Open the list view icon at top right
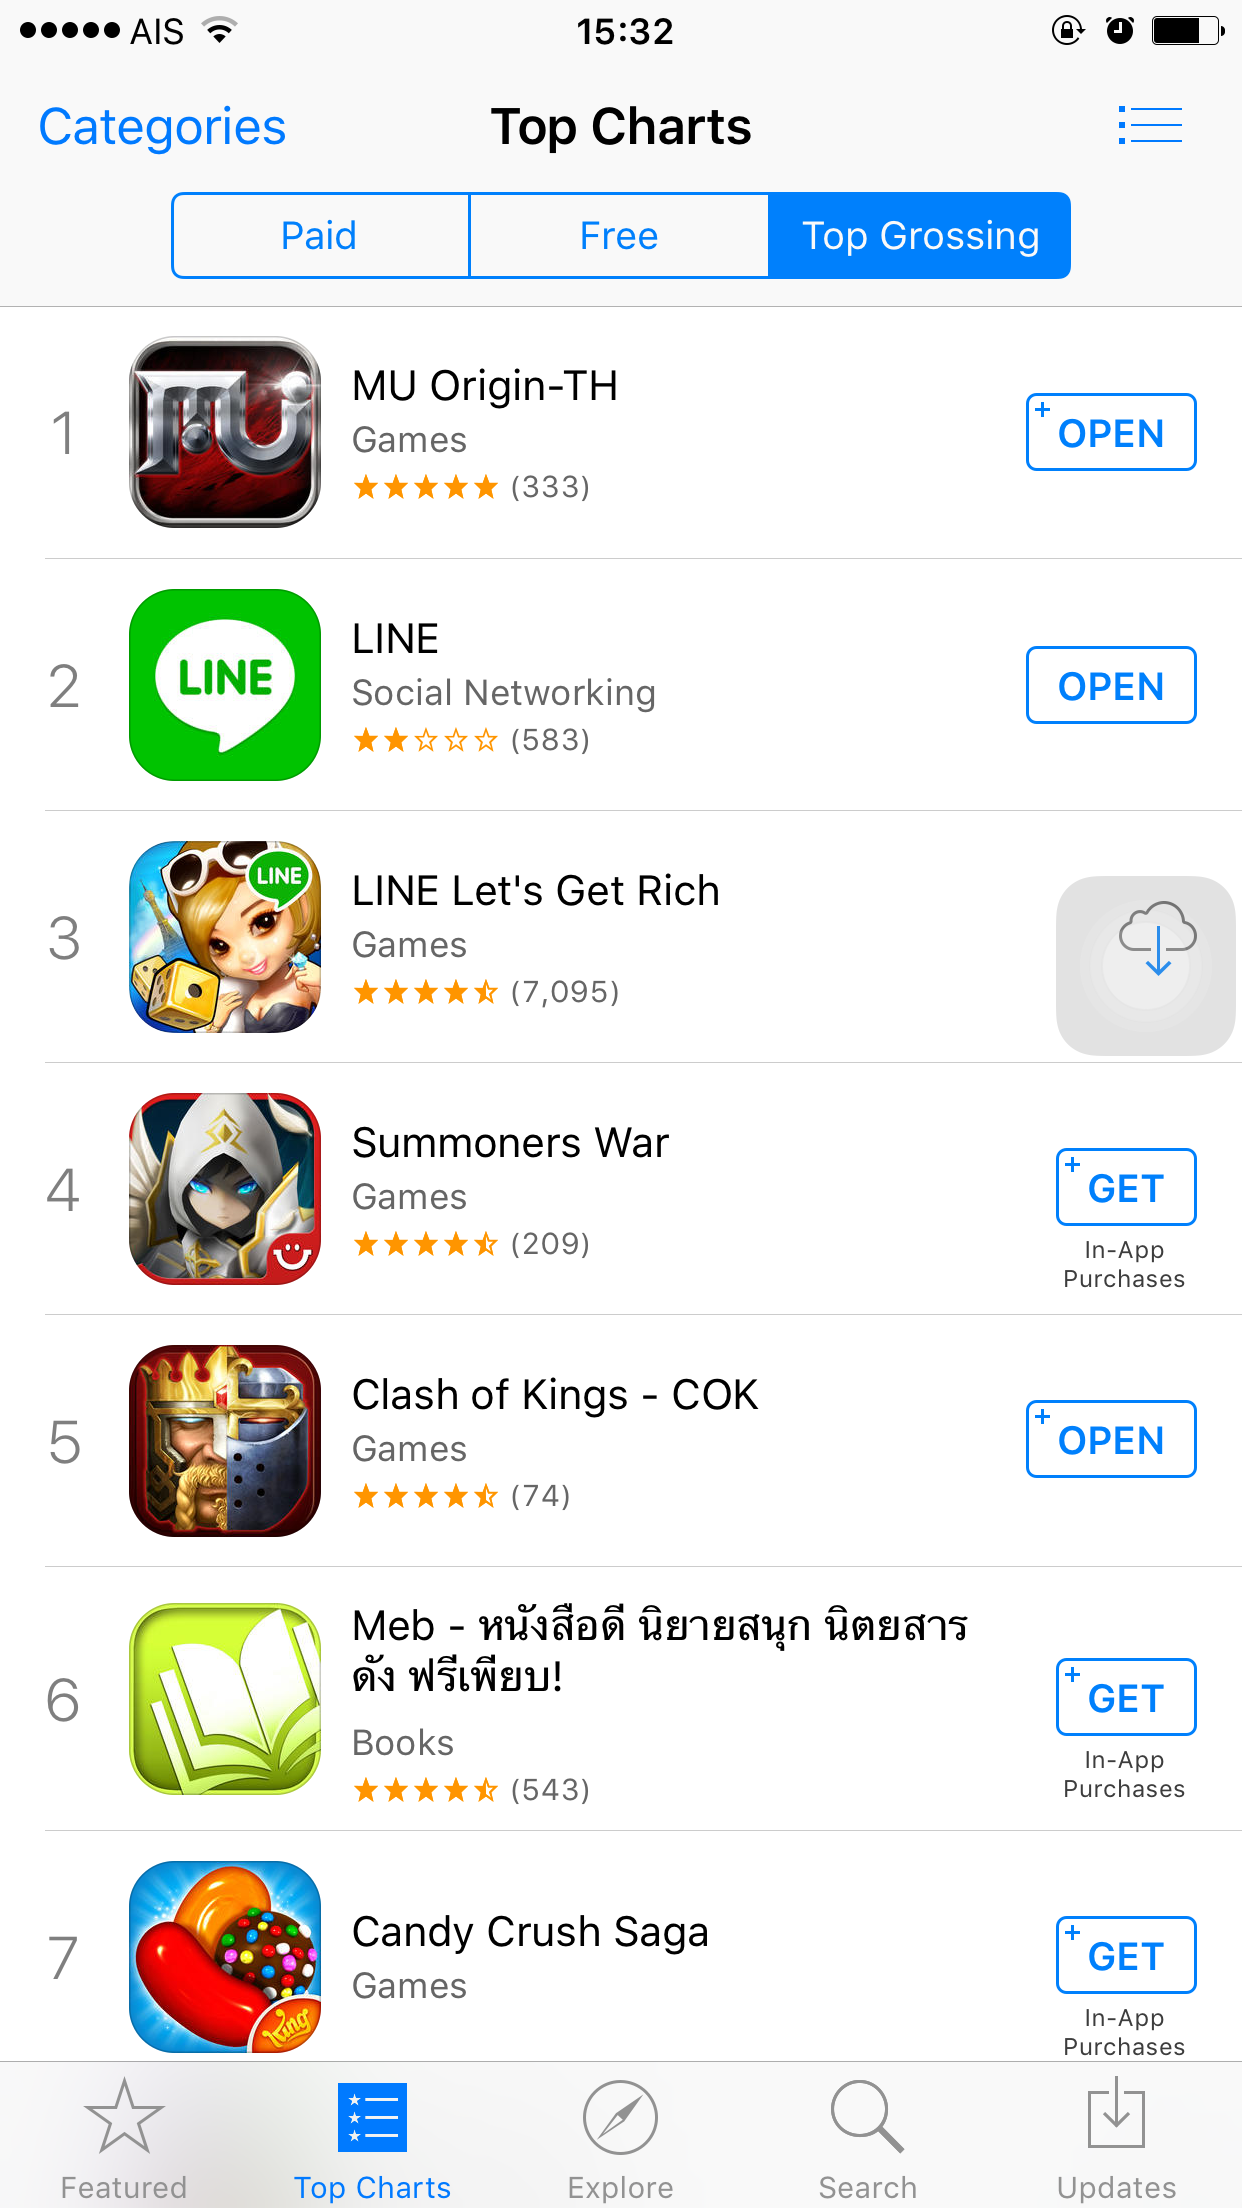 click(1150, 126)
